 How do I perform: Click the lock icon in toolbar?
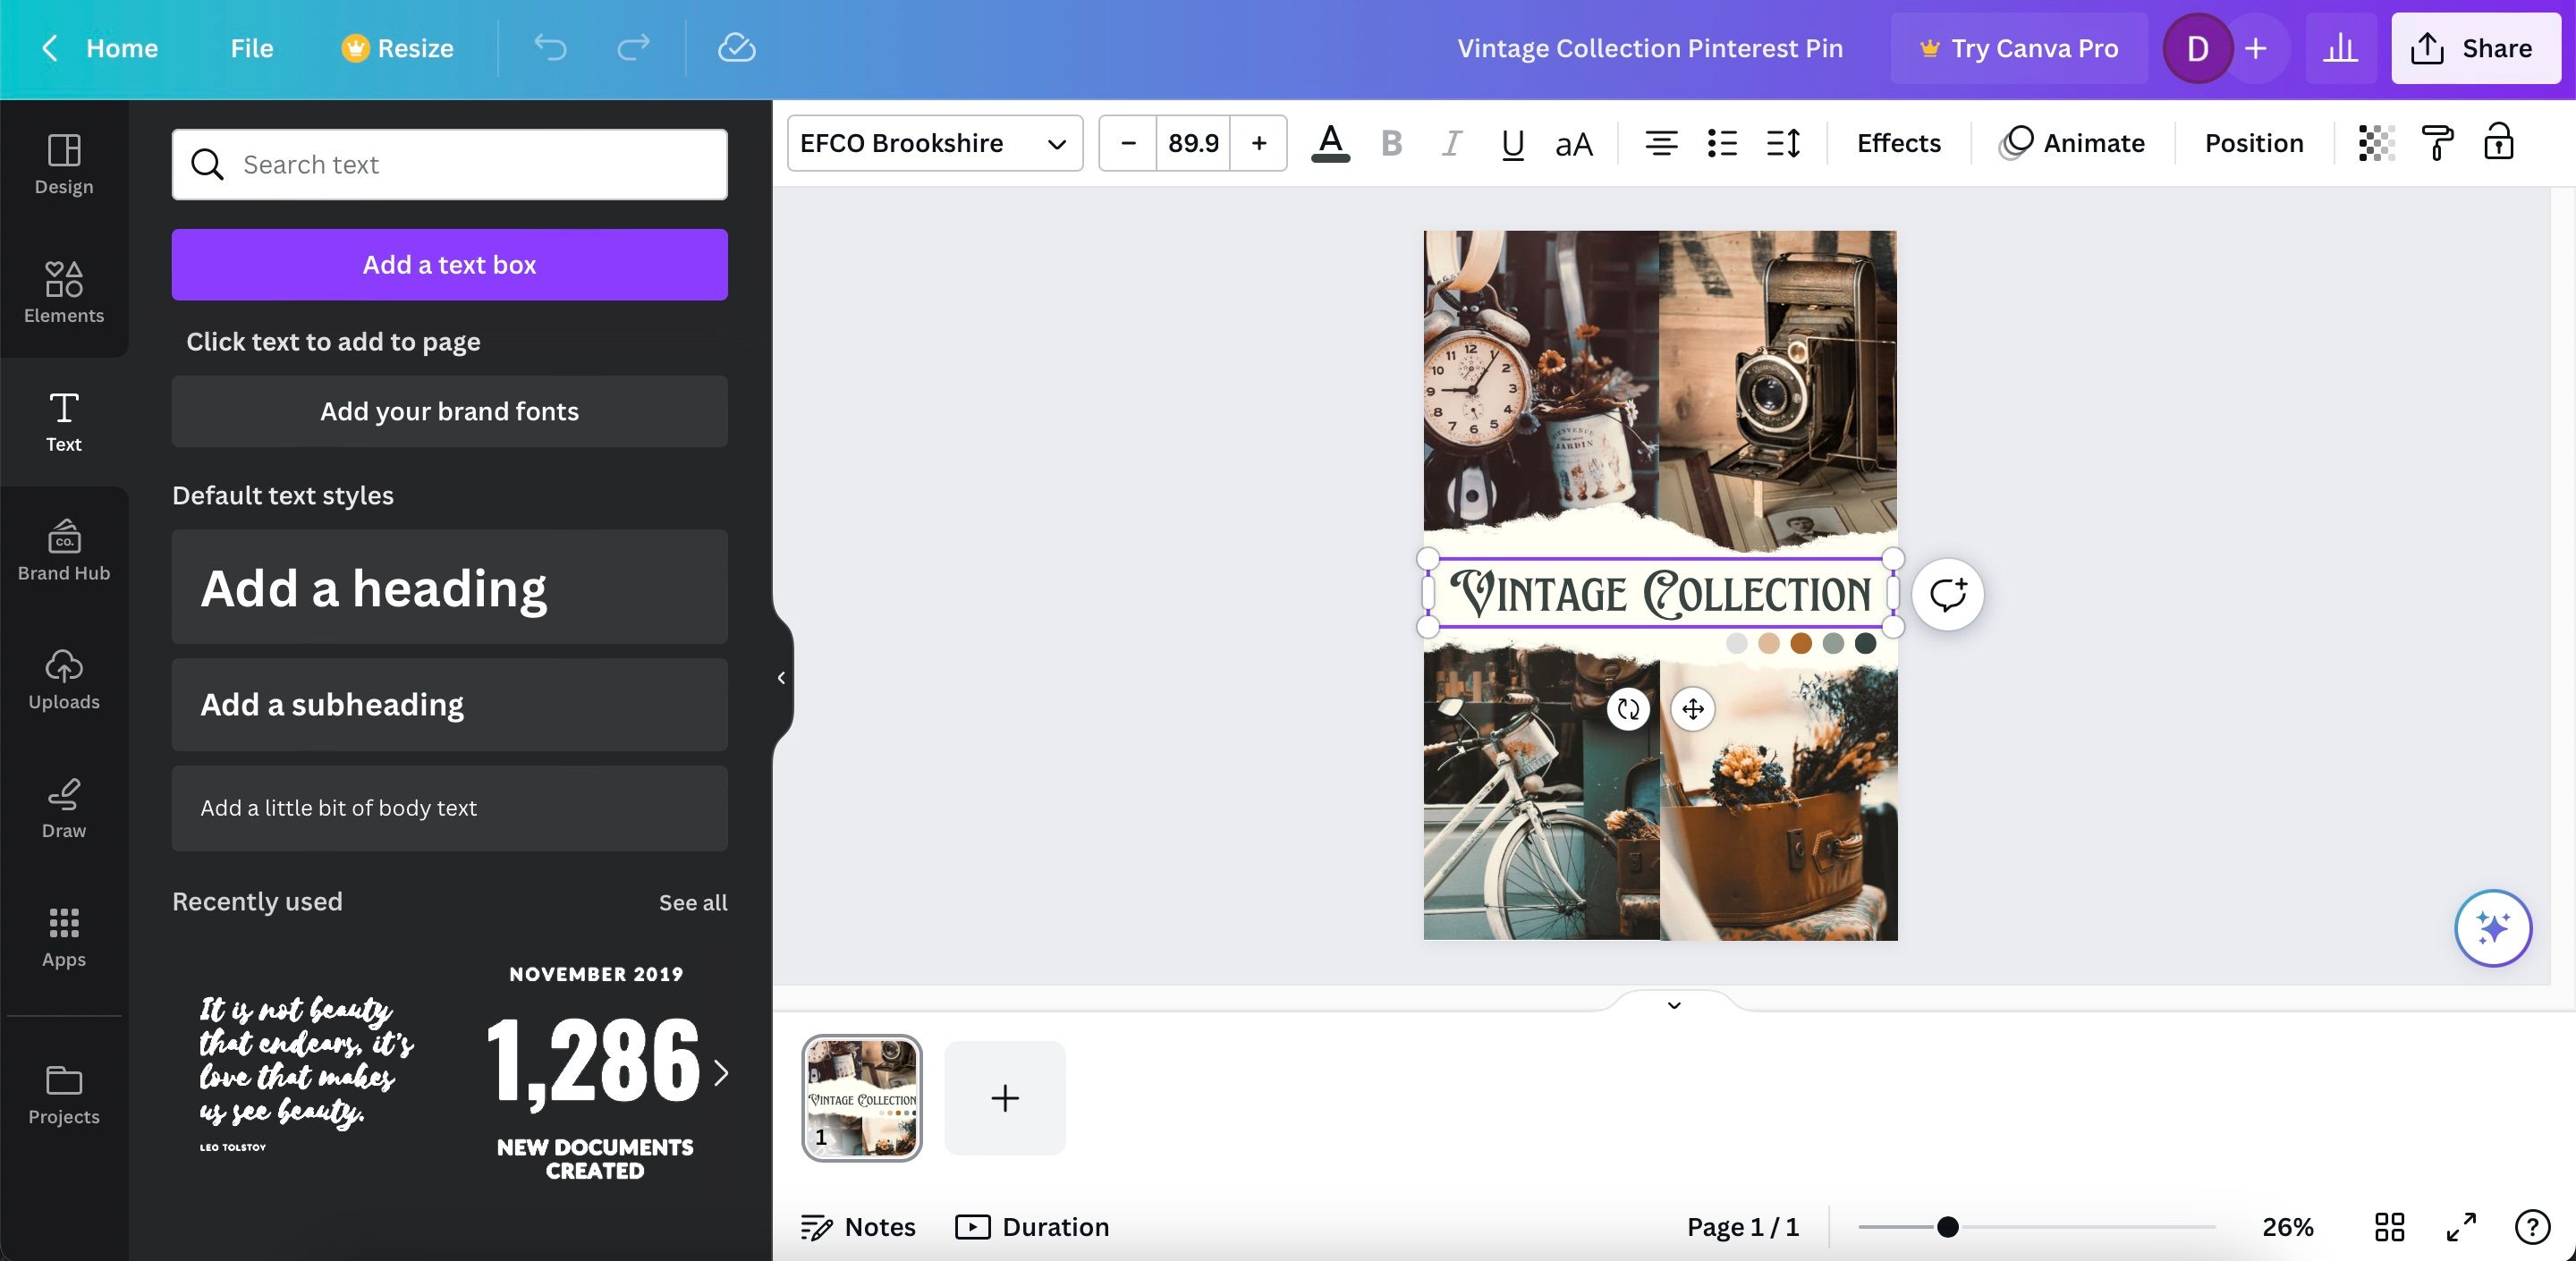click(2498, 143)
